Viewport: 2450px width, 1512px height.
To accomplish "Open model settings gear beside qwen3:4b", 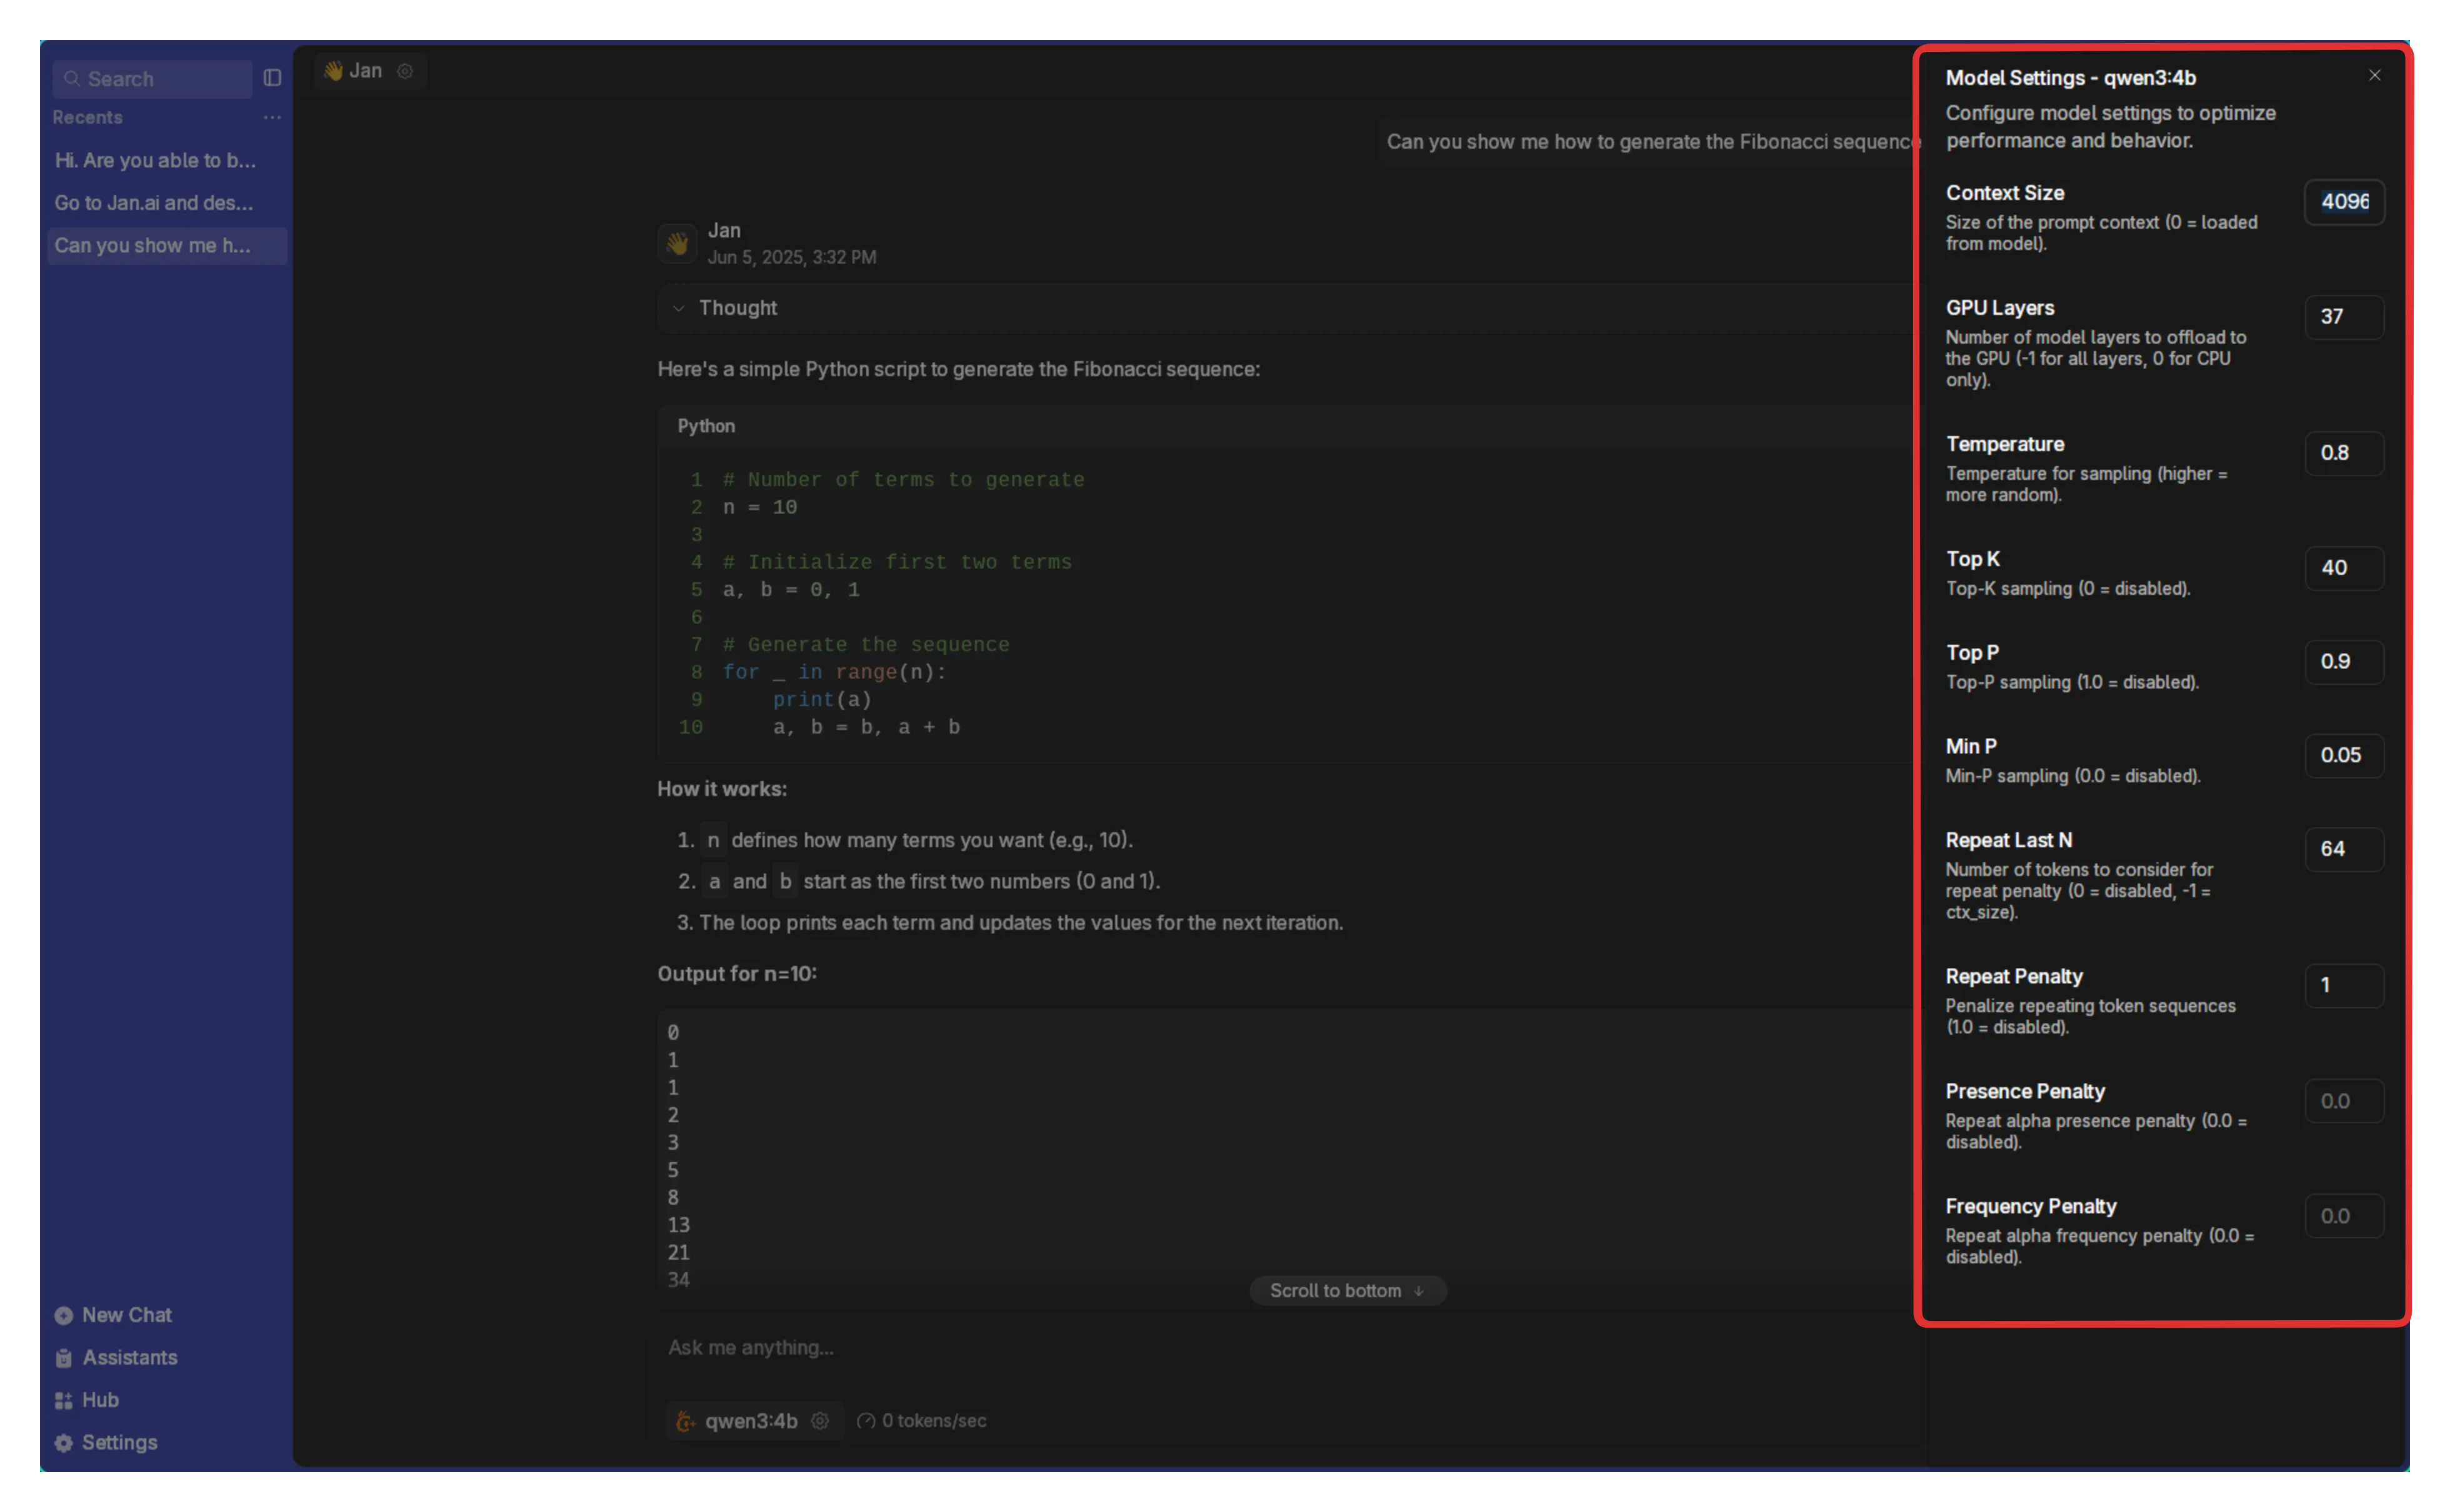I will (820, 1421).
